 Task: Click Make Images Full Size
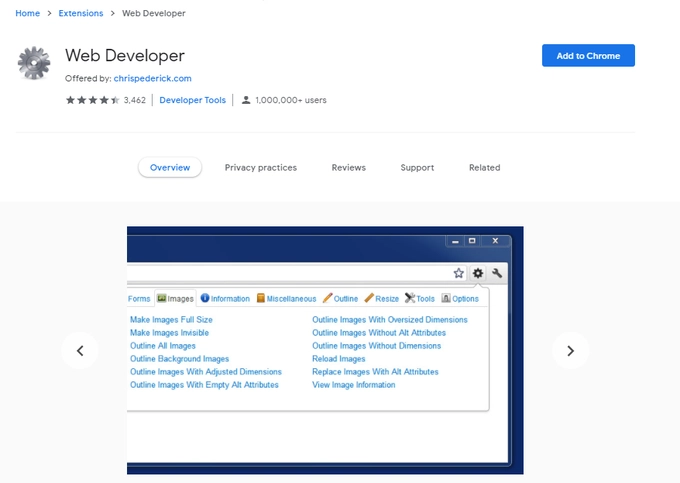pos(171,320)
